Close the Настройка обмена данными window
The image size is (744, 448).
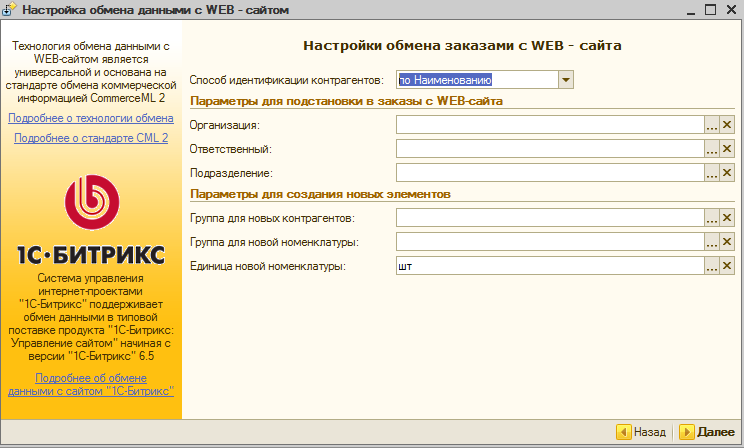[x=731, y=9]
